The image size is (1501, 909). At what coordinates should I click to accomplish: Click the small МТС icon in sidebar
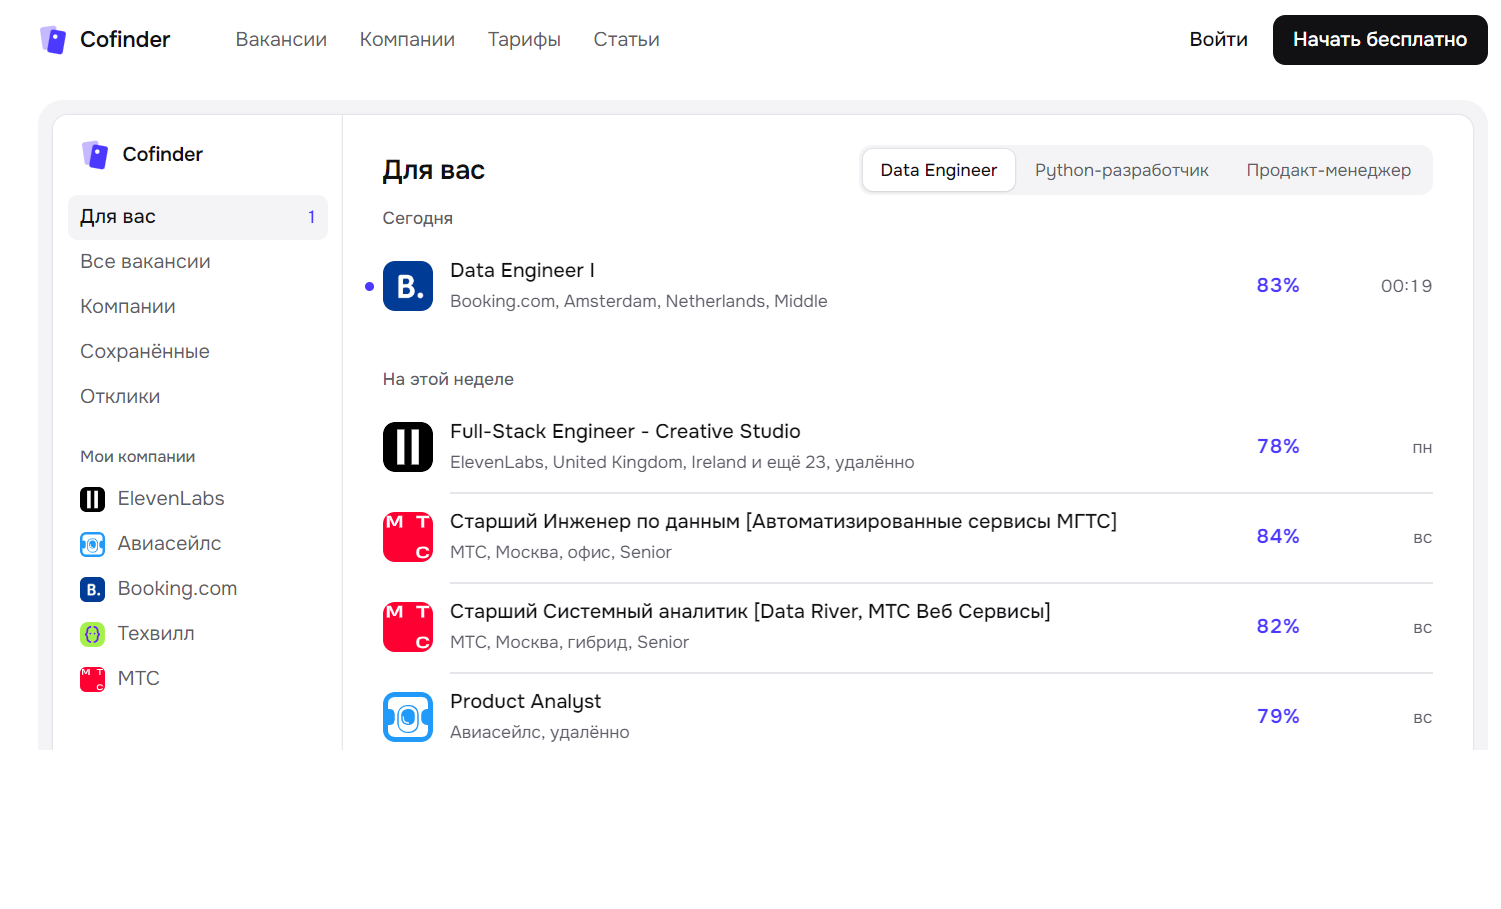coord(92,679)
